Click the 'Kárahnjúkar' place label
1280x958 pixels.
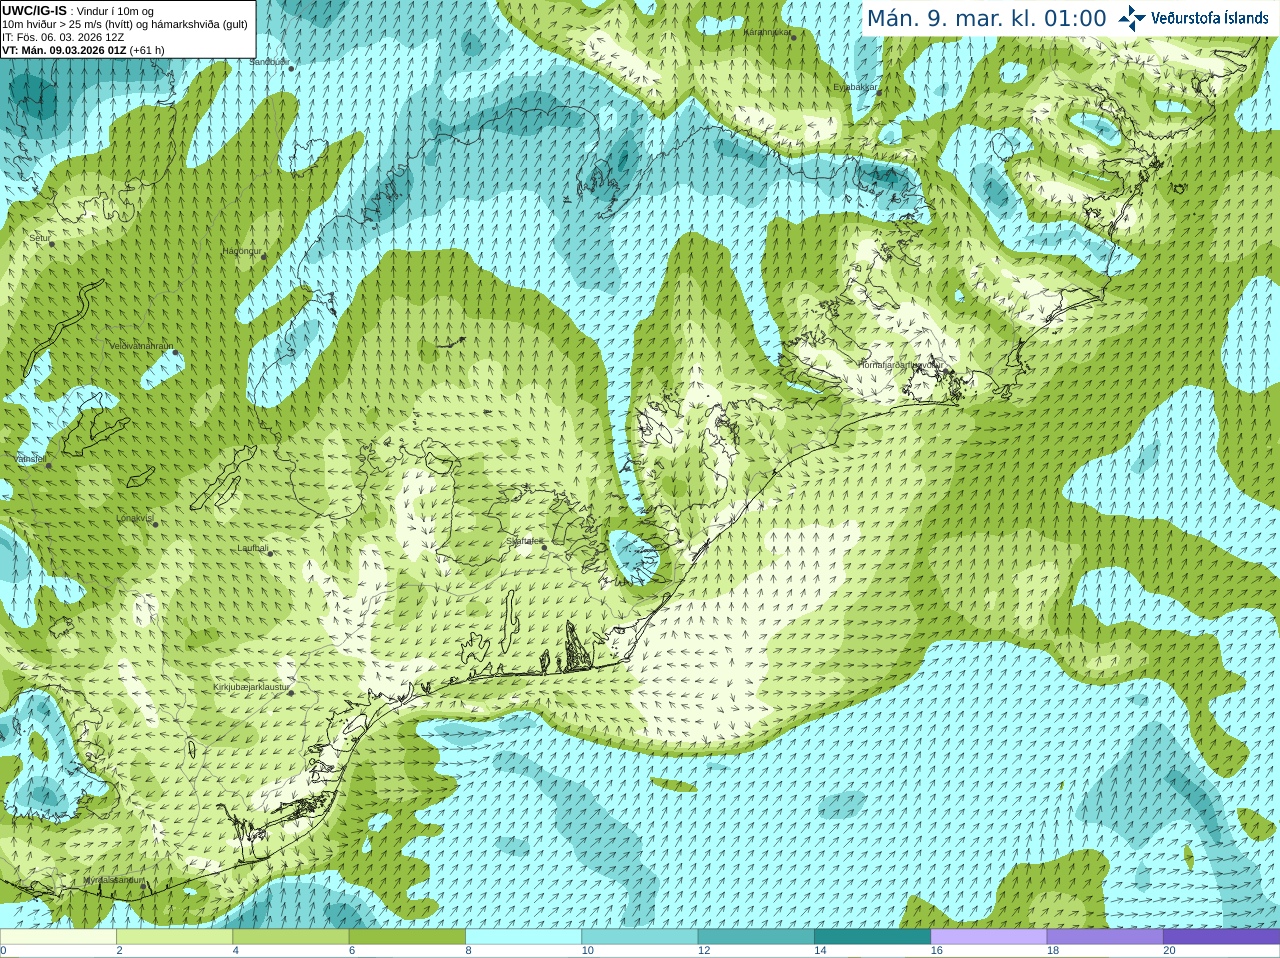[767, 32]
